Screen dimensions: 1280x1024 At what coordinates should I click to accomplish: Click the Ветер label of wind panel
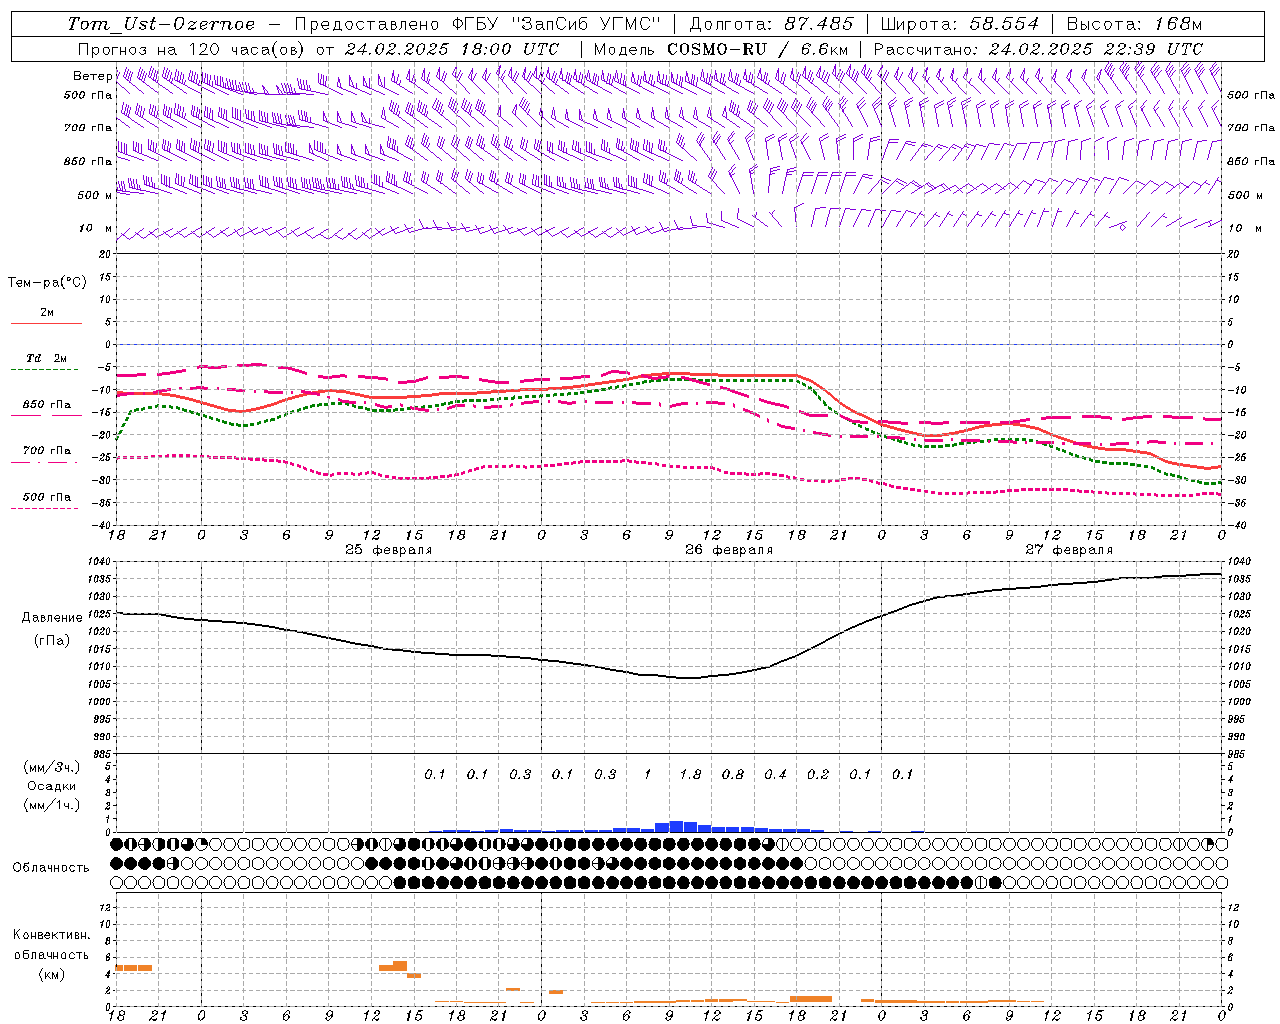[92, 76]
